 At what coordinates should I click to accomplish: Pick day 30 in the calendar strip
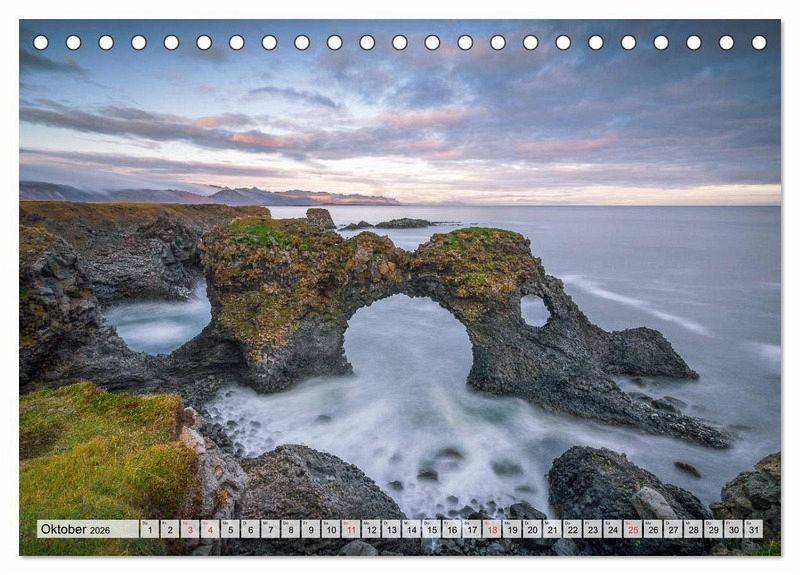733,530
